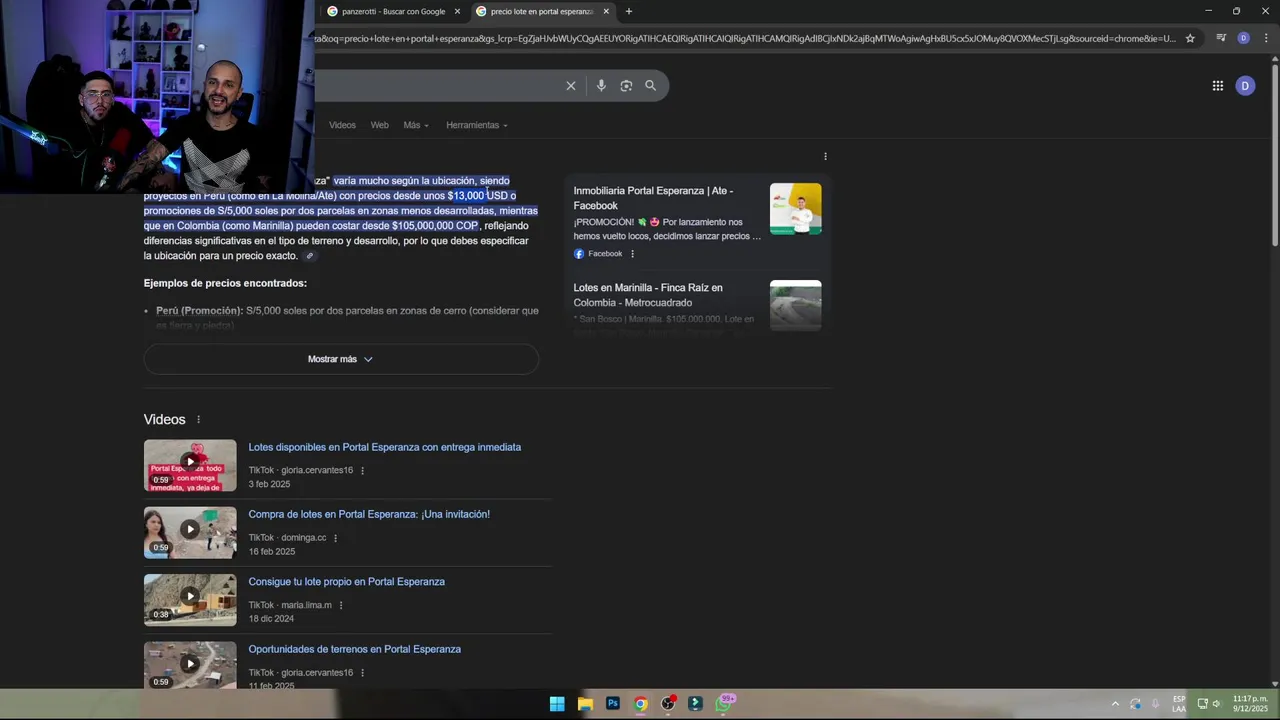1280x720 pixels.
Task: Open 'Consigue tu lote propio' video link
Action: tap(347, 582)
